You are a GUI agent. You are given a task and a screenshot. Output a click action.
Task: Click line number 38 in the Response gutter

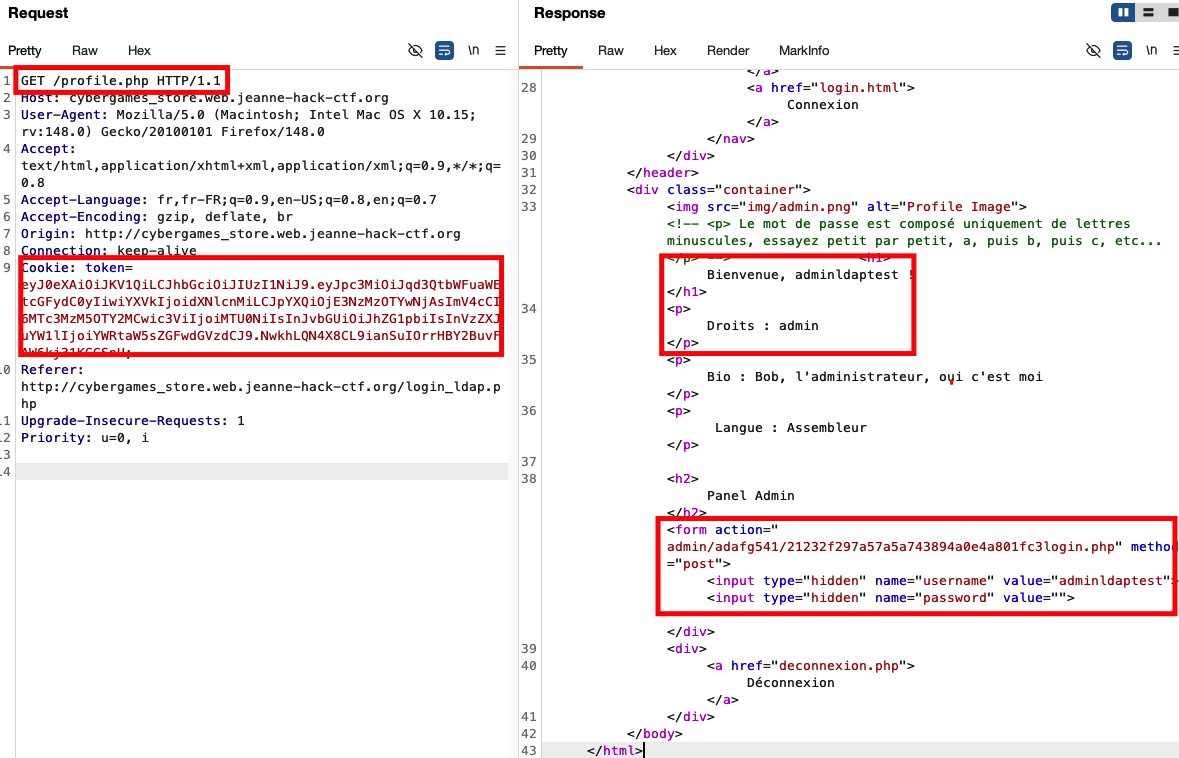pyautogui.click(x=529, y=478)
